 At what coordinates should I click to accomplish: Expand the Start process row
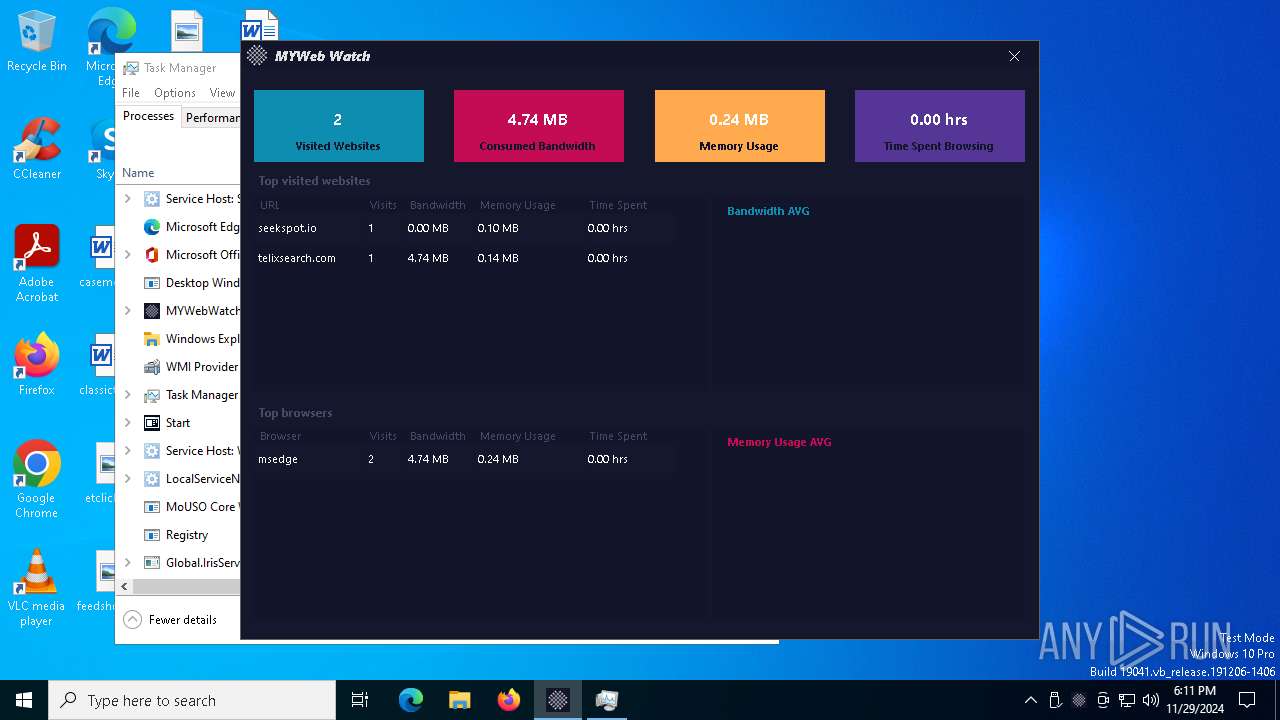[127, 423]
